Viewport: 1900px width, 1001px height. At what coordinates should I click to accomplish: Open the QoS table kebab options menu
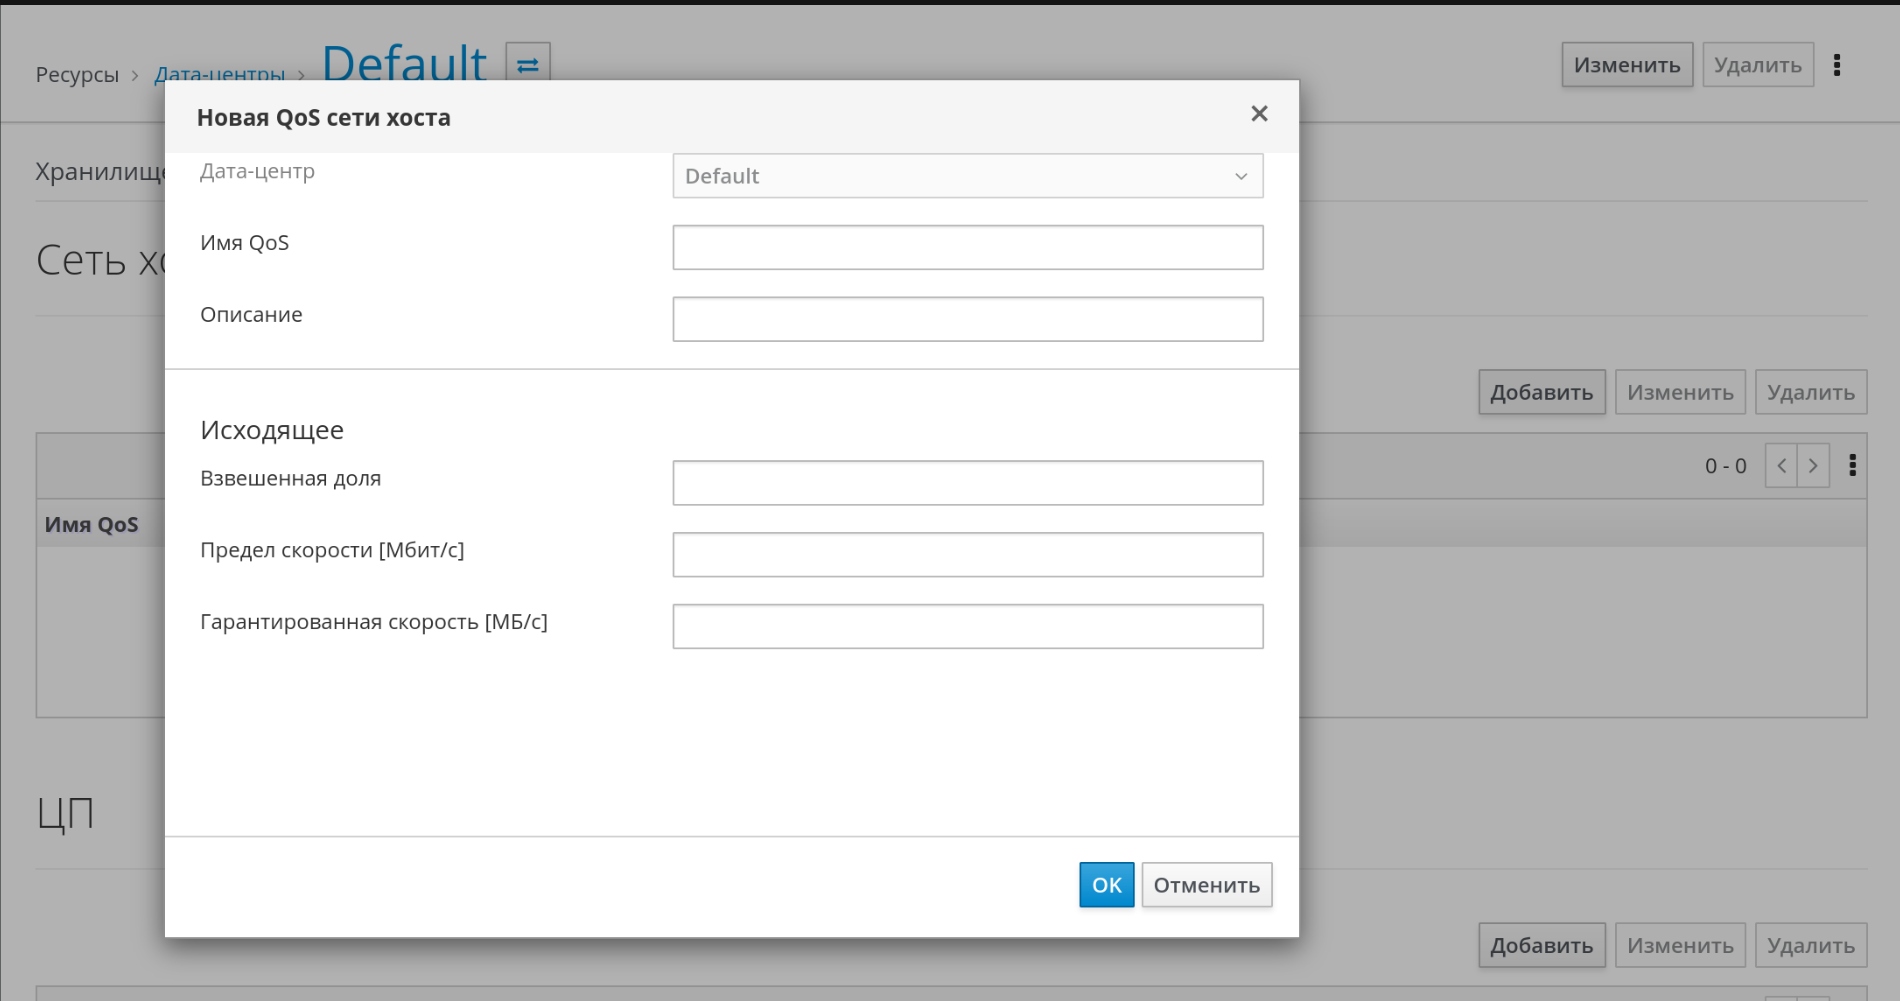(1853, 466)
